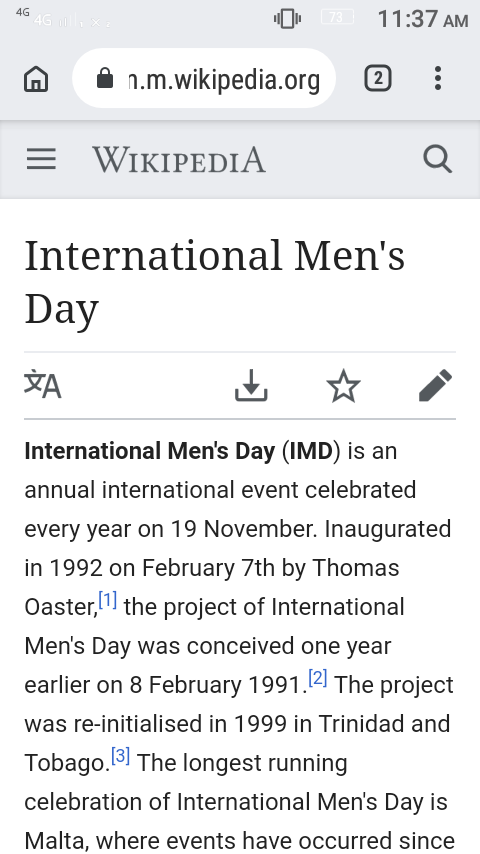Screen dimensions: 480x854
Task: Edit the article with the pencil icon
Action: coord(435,385)
